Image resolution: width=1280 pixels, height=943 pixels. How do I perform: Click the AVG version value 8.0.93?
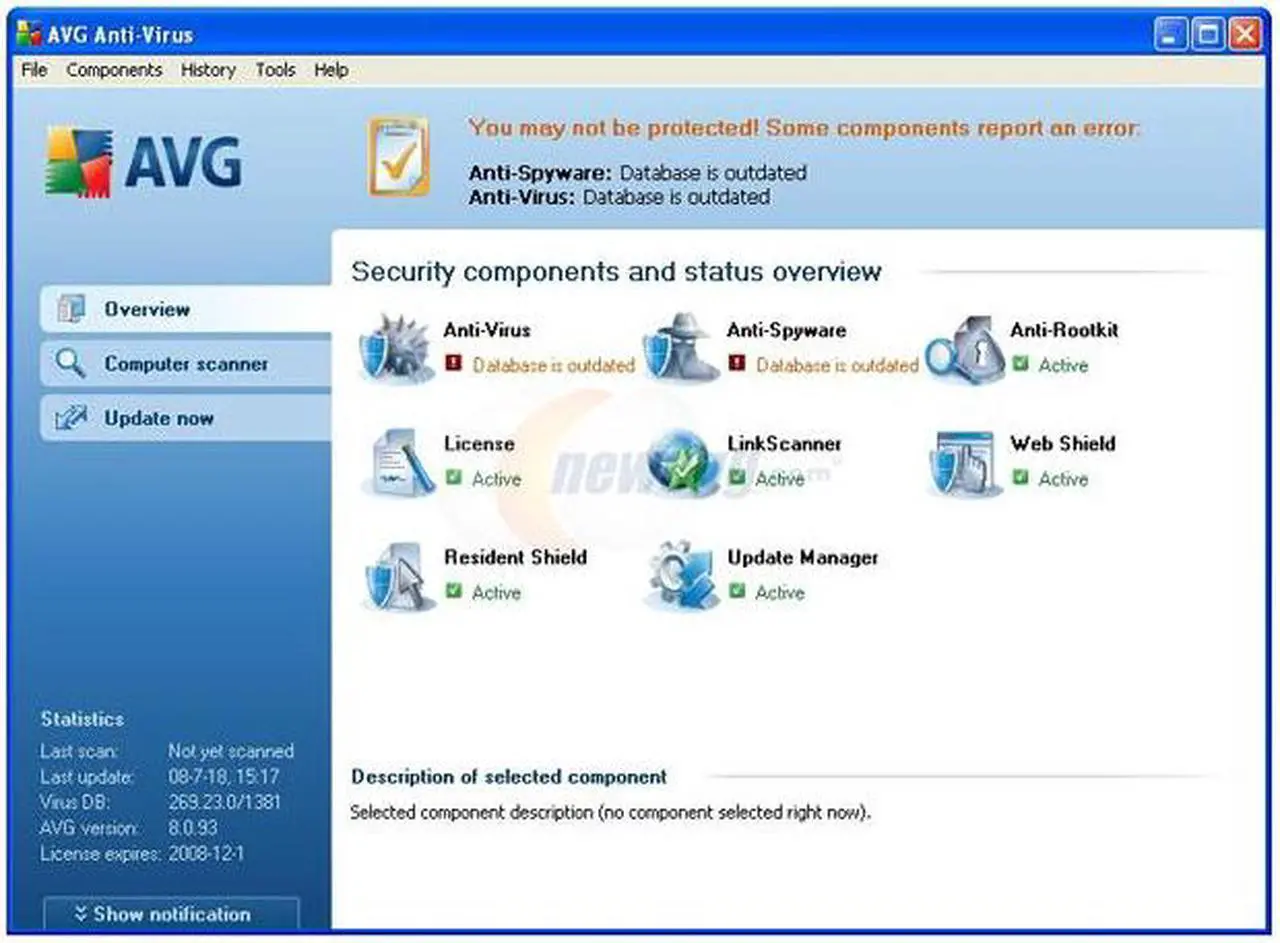[194, 828]
